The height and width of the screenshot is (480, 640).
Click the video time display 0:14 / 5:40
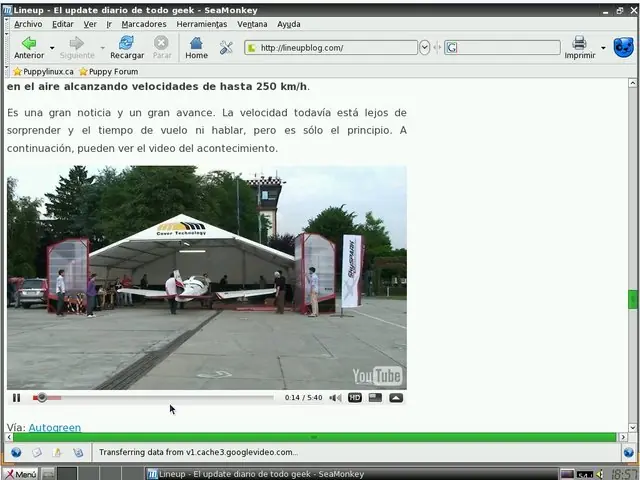pos(303,398)
